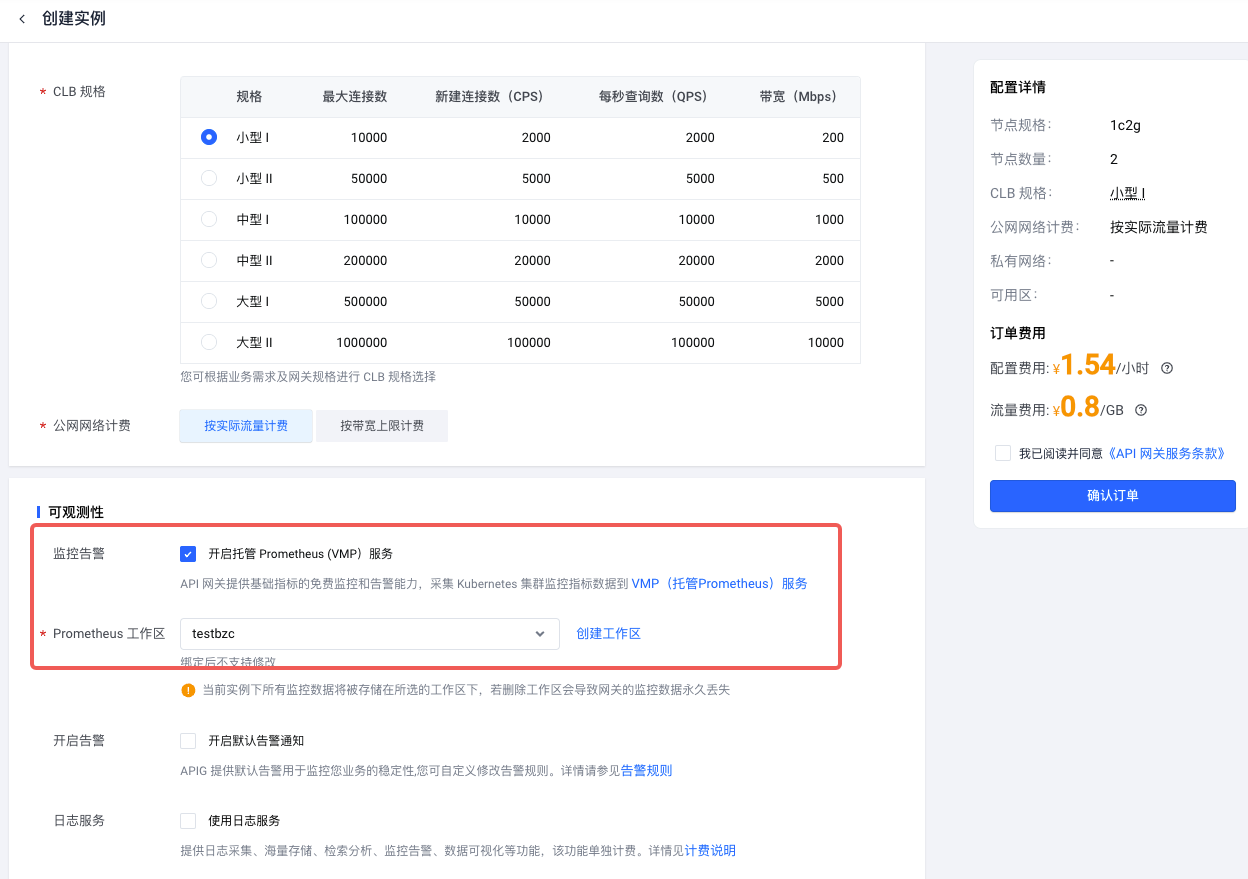Click the 带宽（Mbps） column header
The width and height of the screenshot is (1248, 879).
(x=802, y=97)
